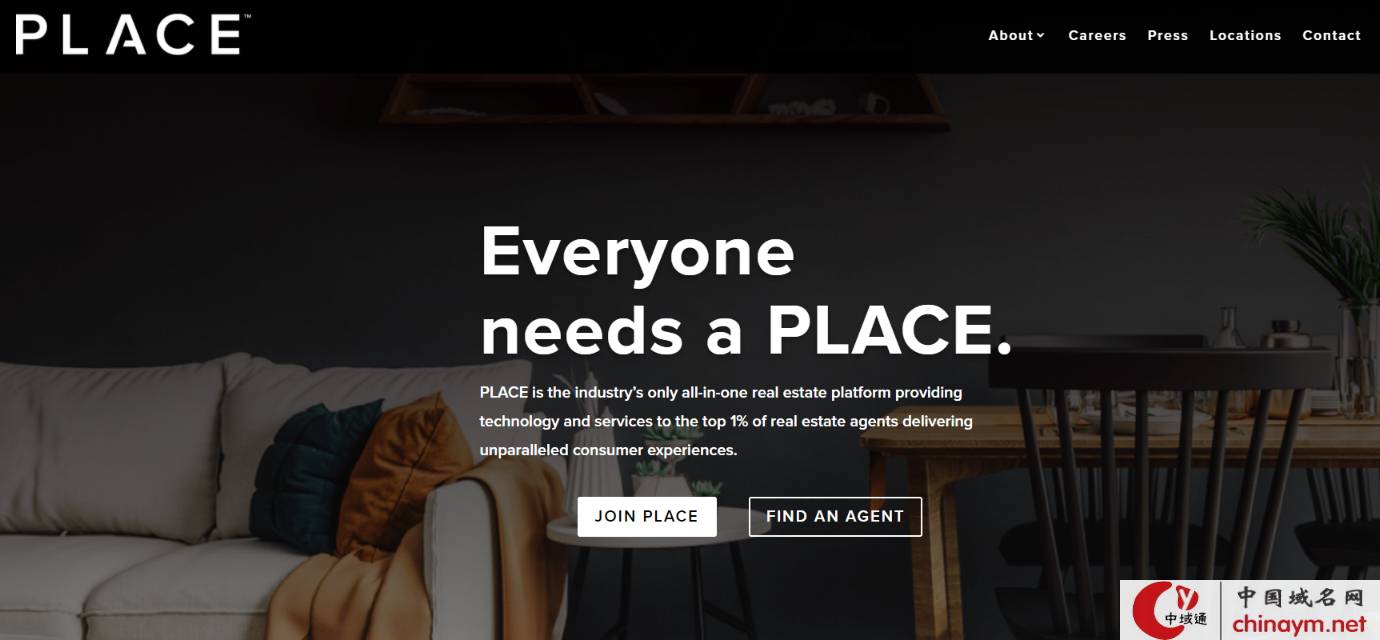The height and width of the screenshot is (640, 1380).
Task: Click the JOIN PLACE button
Action: [x=647, y=516]
